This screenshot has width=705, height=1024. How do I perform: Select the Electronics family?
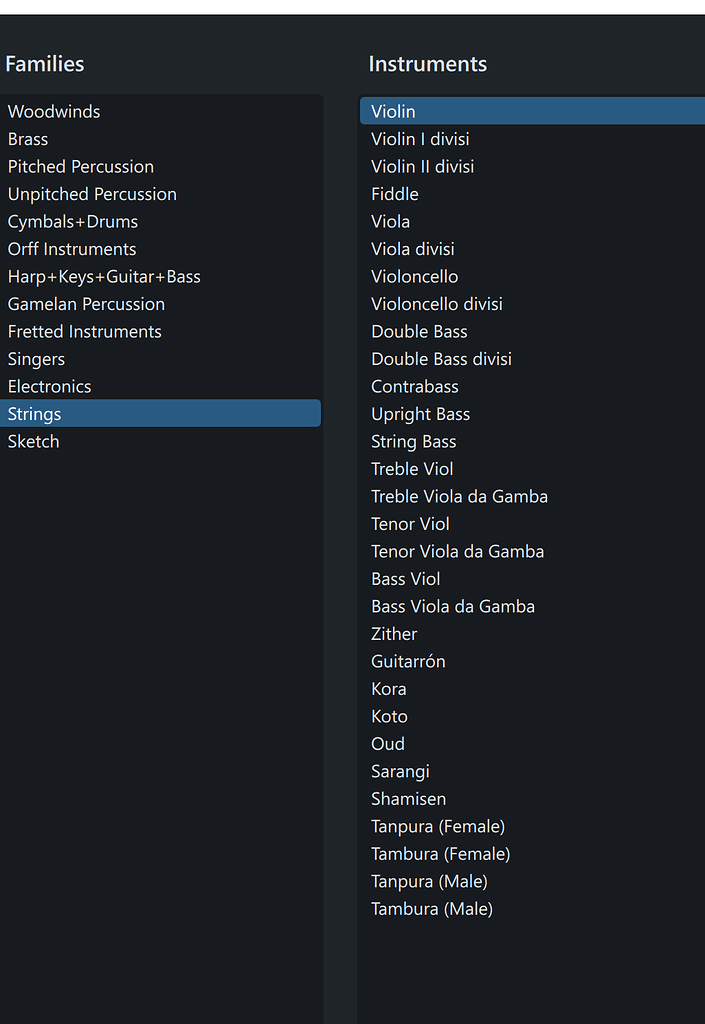coord(49,386)
